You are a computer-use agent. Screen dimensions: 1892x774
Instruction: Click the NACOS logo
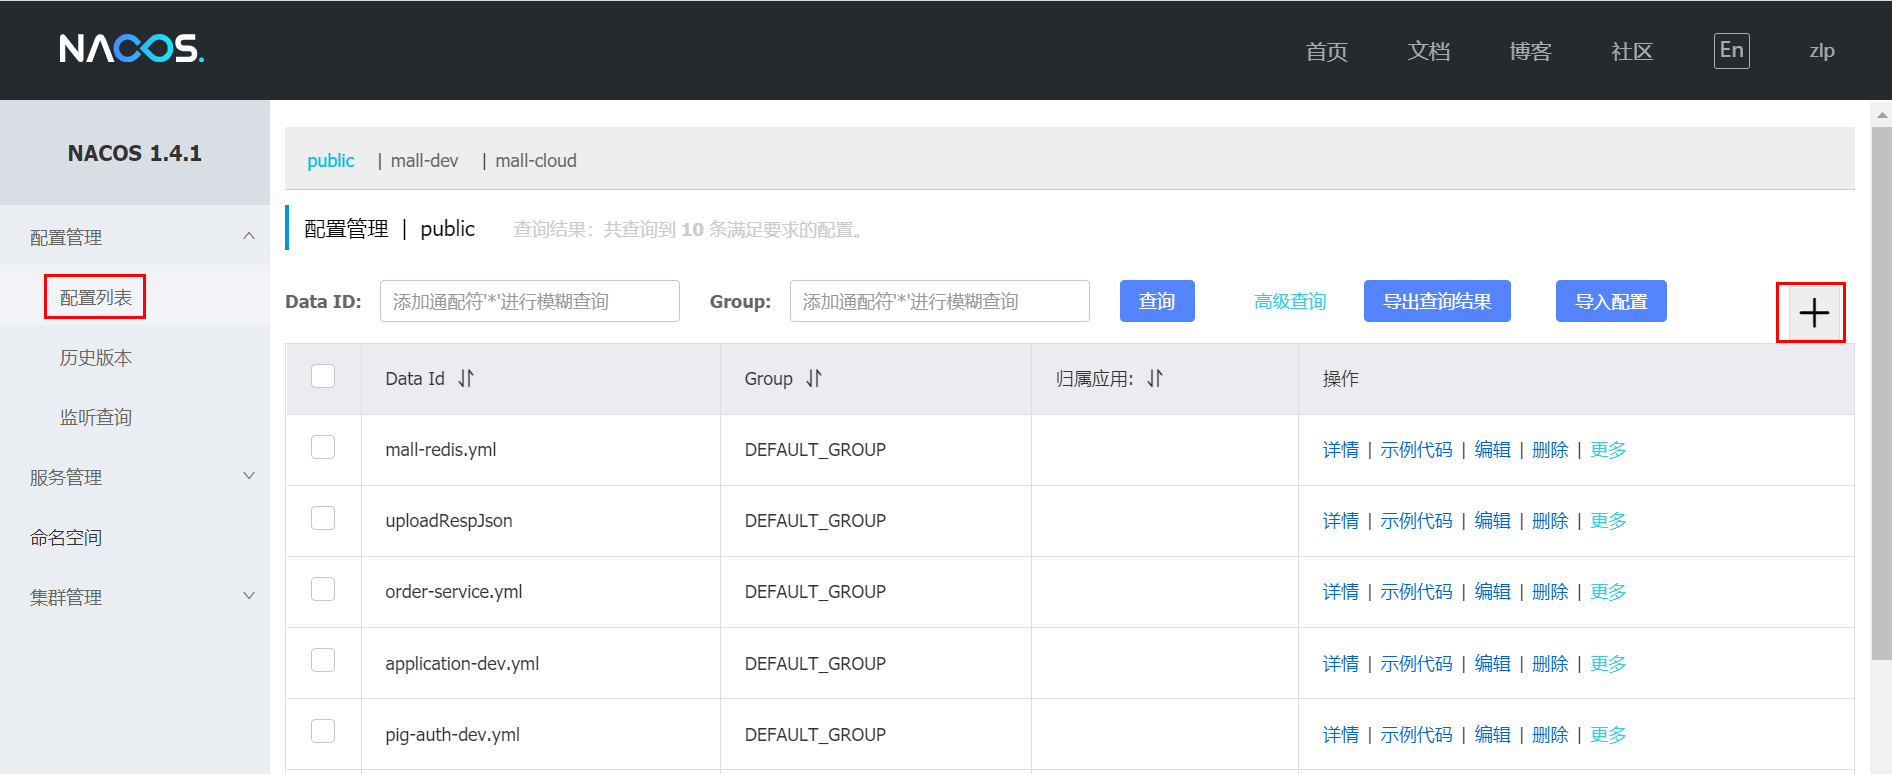coord(131,48)
